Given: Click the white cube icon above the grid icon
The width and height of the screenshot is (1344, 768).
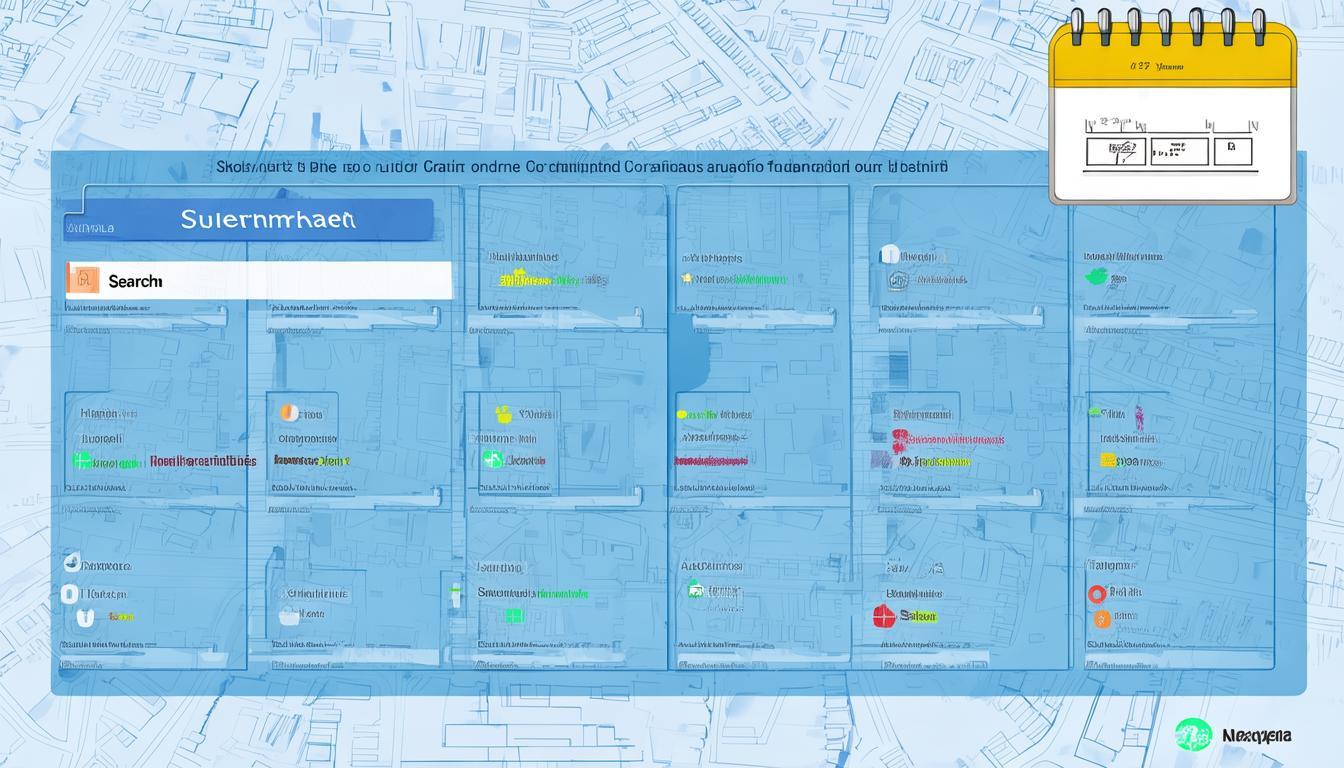Looking at the screenshot, I should (888, 255).
